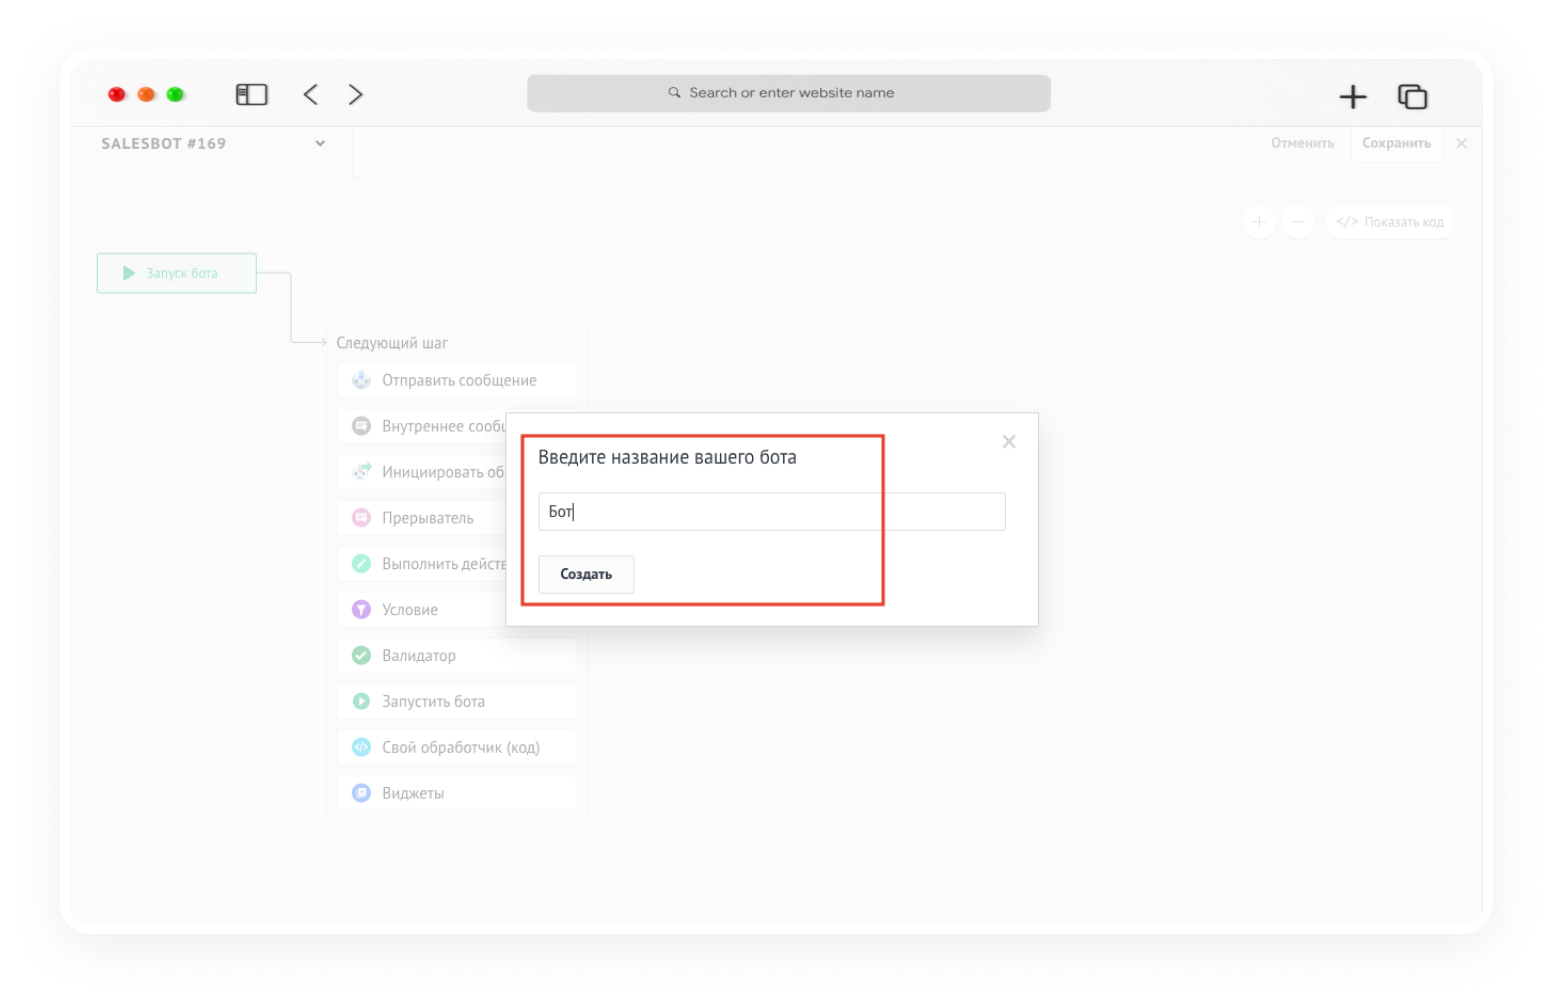Click the green Выполнить действие icon
This screenshot has width=1553, height=1005.
click(x=361, y=564)
